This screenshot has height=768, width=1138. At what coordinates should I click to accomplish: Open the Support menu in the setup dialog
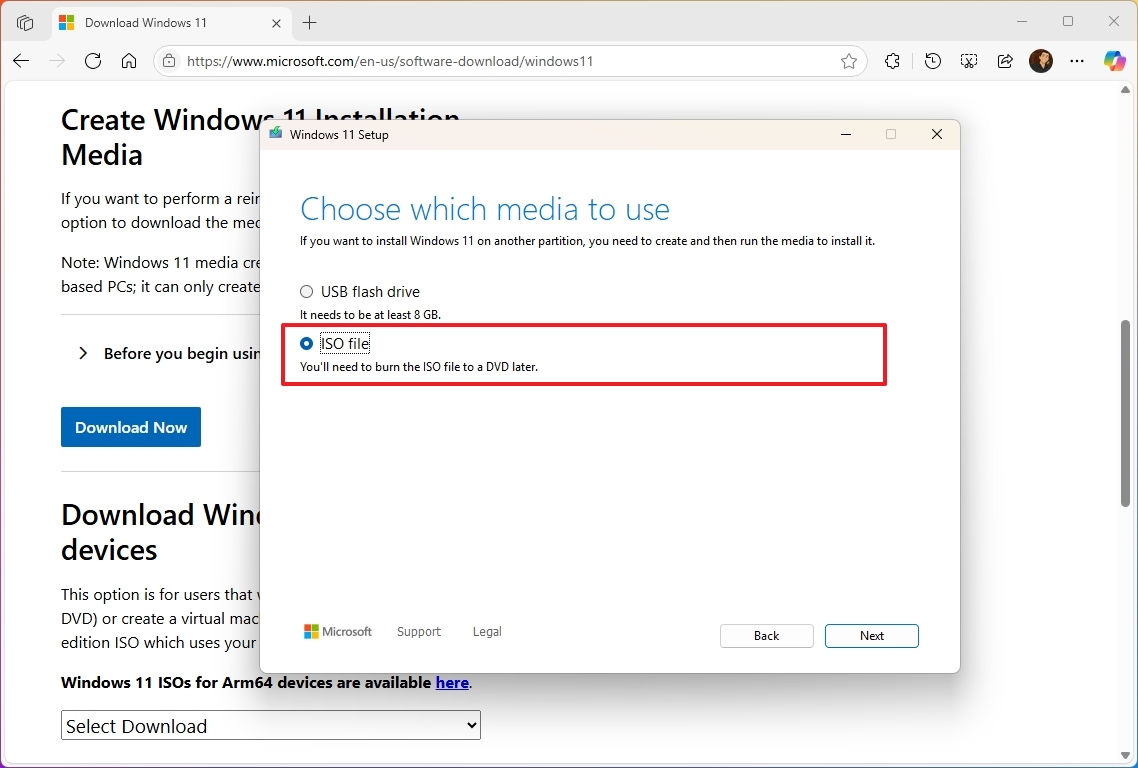point(418,631)
